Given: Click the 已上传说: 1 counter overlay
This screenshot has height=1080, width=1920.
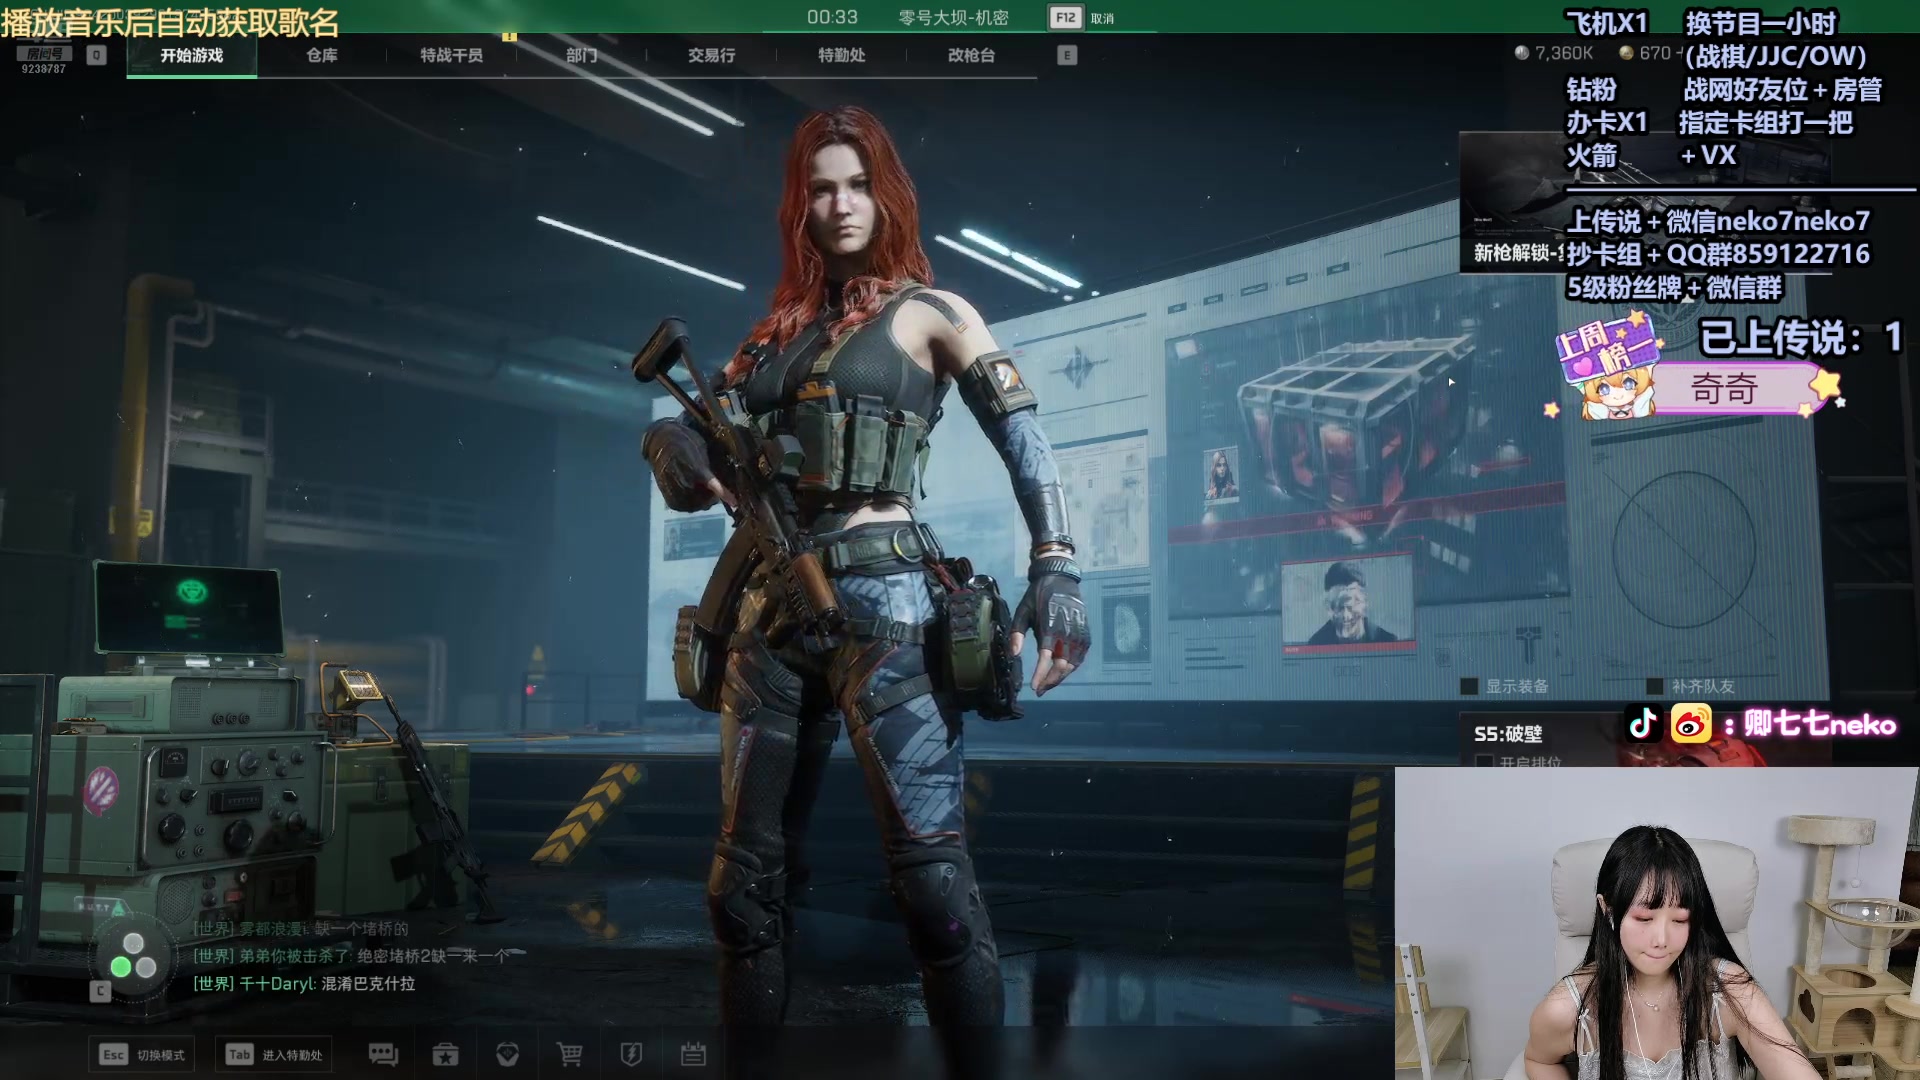Looking at the screenshot, I should (x=1801, y=338).
